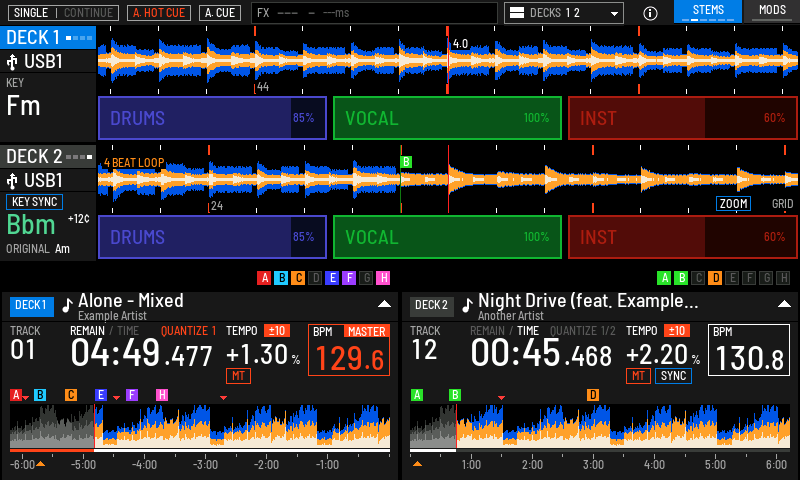The width and height of the screenshot is (800, 480).
Task: Open QUANTIZE 1 setting on Deck 1
Action: pos(188,331)
